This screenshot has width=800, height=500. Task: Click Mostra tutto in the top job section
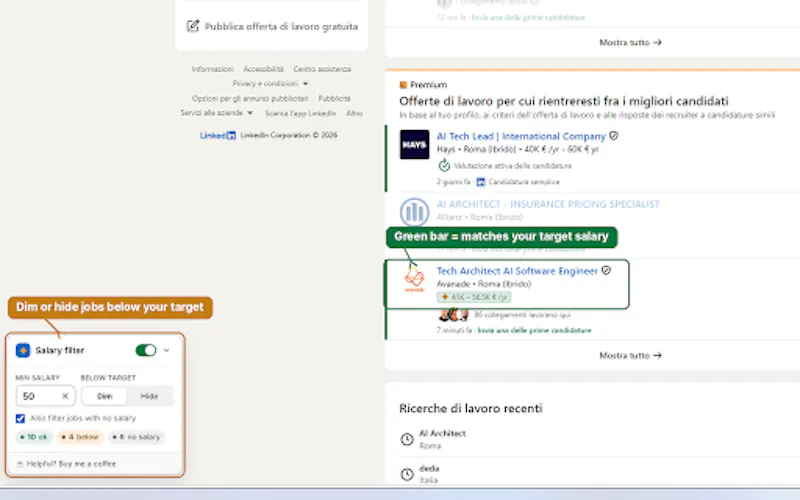(x=630, y=42)
